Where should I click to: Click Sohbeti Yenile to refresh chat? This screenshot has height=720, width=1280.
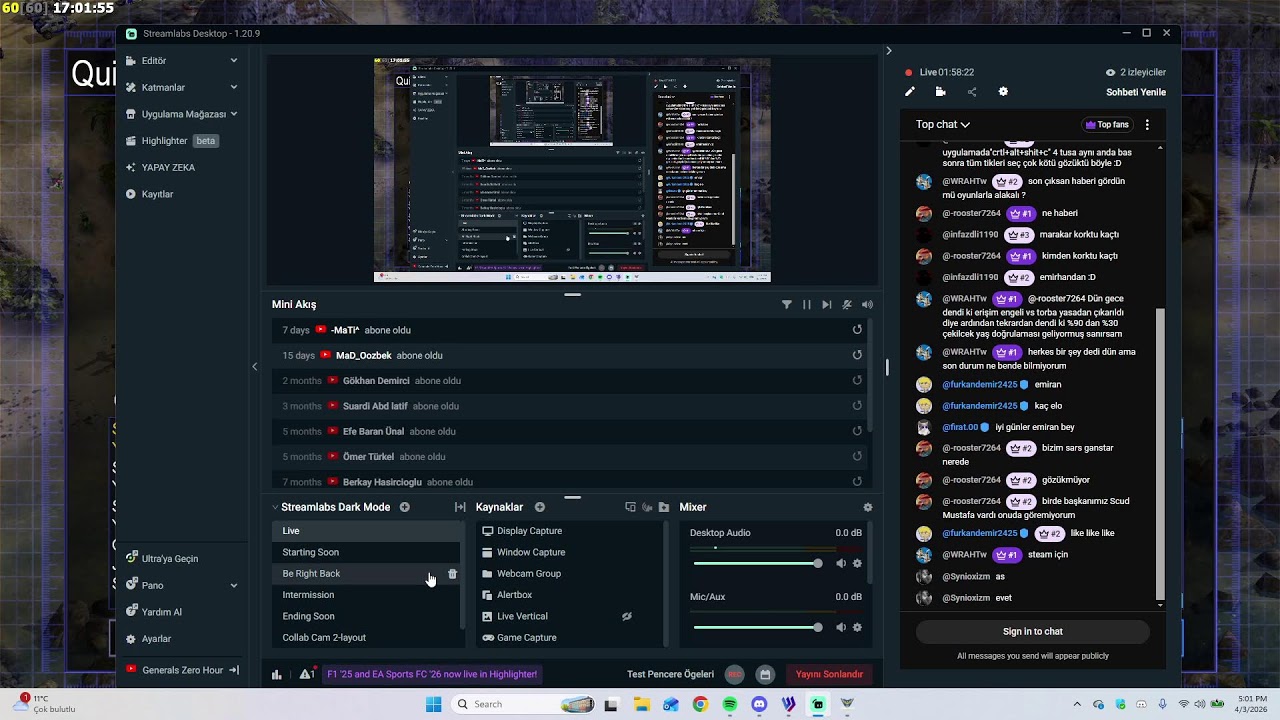coord(1136,92)
